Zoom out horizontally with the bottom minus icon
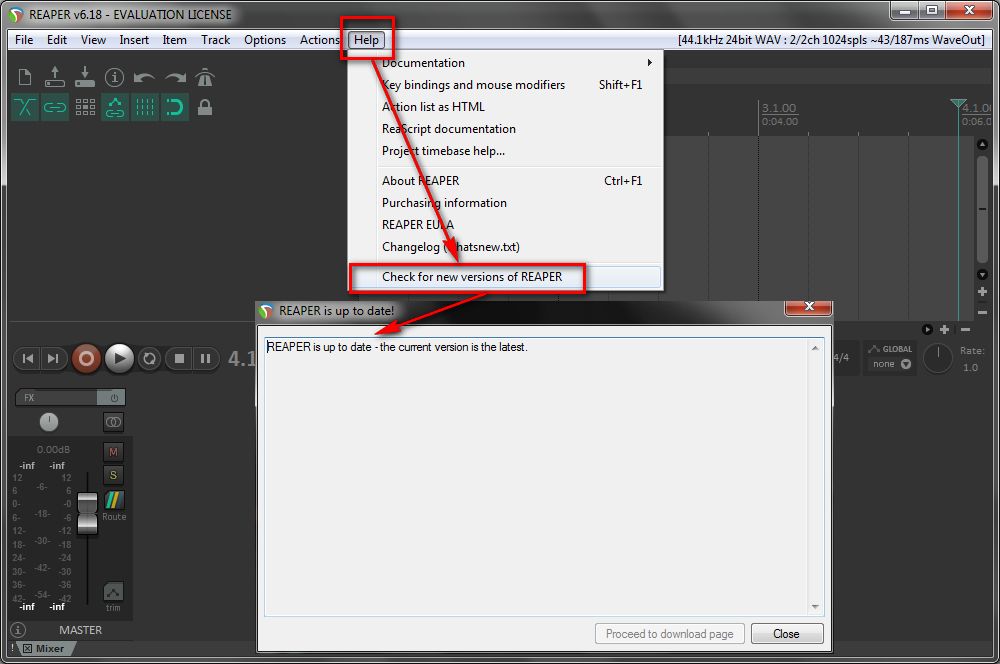This screenshot has height=664, width=1000. tap(966, 329)
